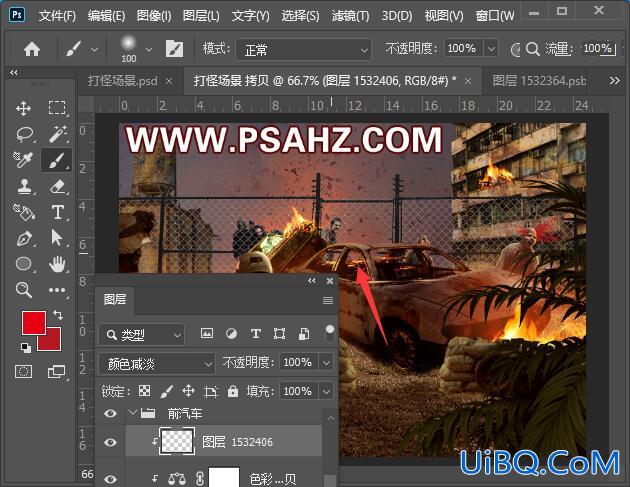Toggle the Brush Settings panel
The image size is (630, 487).
coord(174,49)
